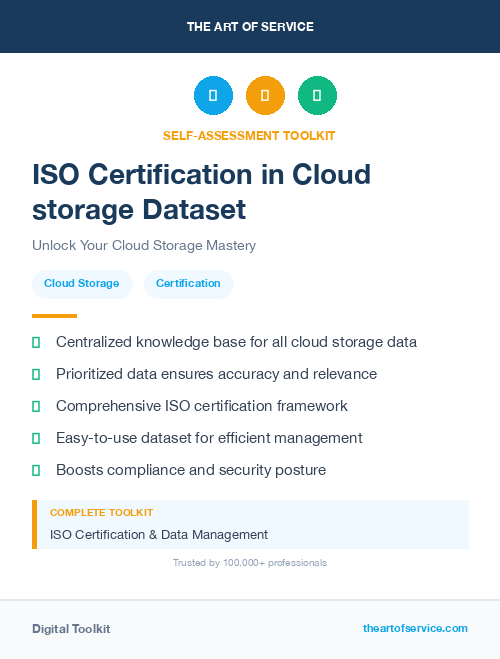Click Unlock Your Cloud Storage Mastery subtitle
Image resolution: width=500 pixels, height=659 pixels.
pos(144,245)
